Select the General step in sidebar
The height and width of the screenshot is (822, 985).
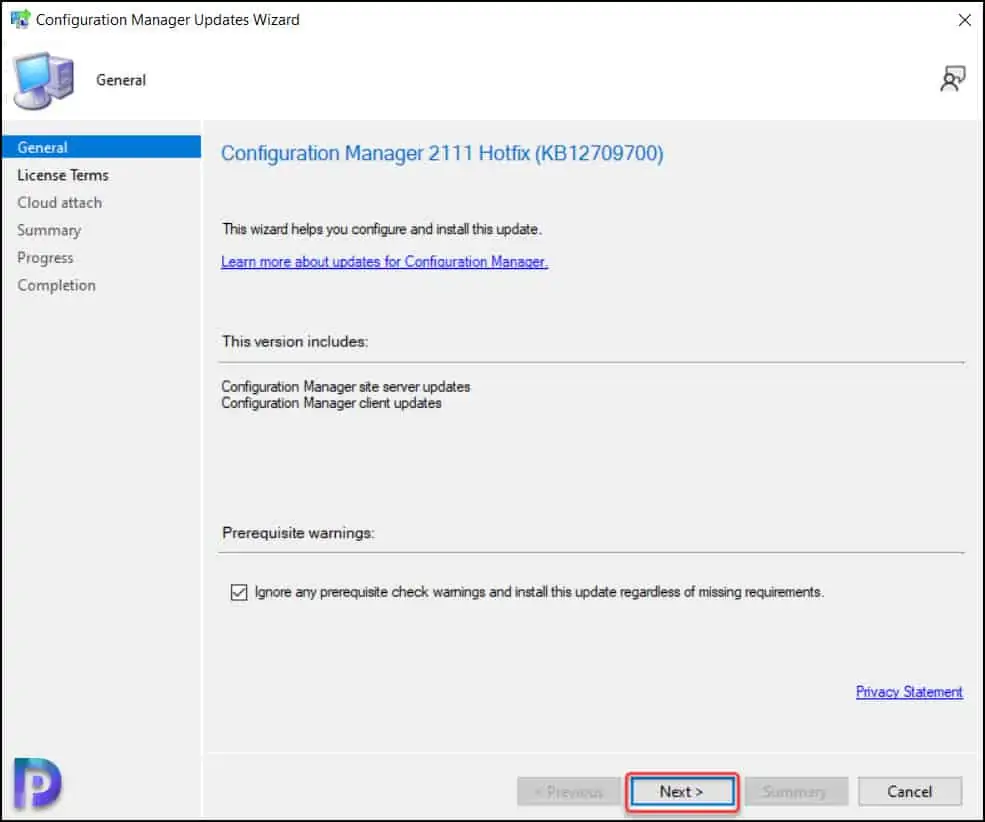click(x=102, y=147)
